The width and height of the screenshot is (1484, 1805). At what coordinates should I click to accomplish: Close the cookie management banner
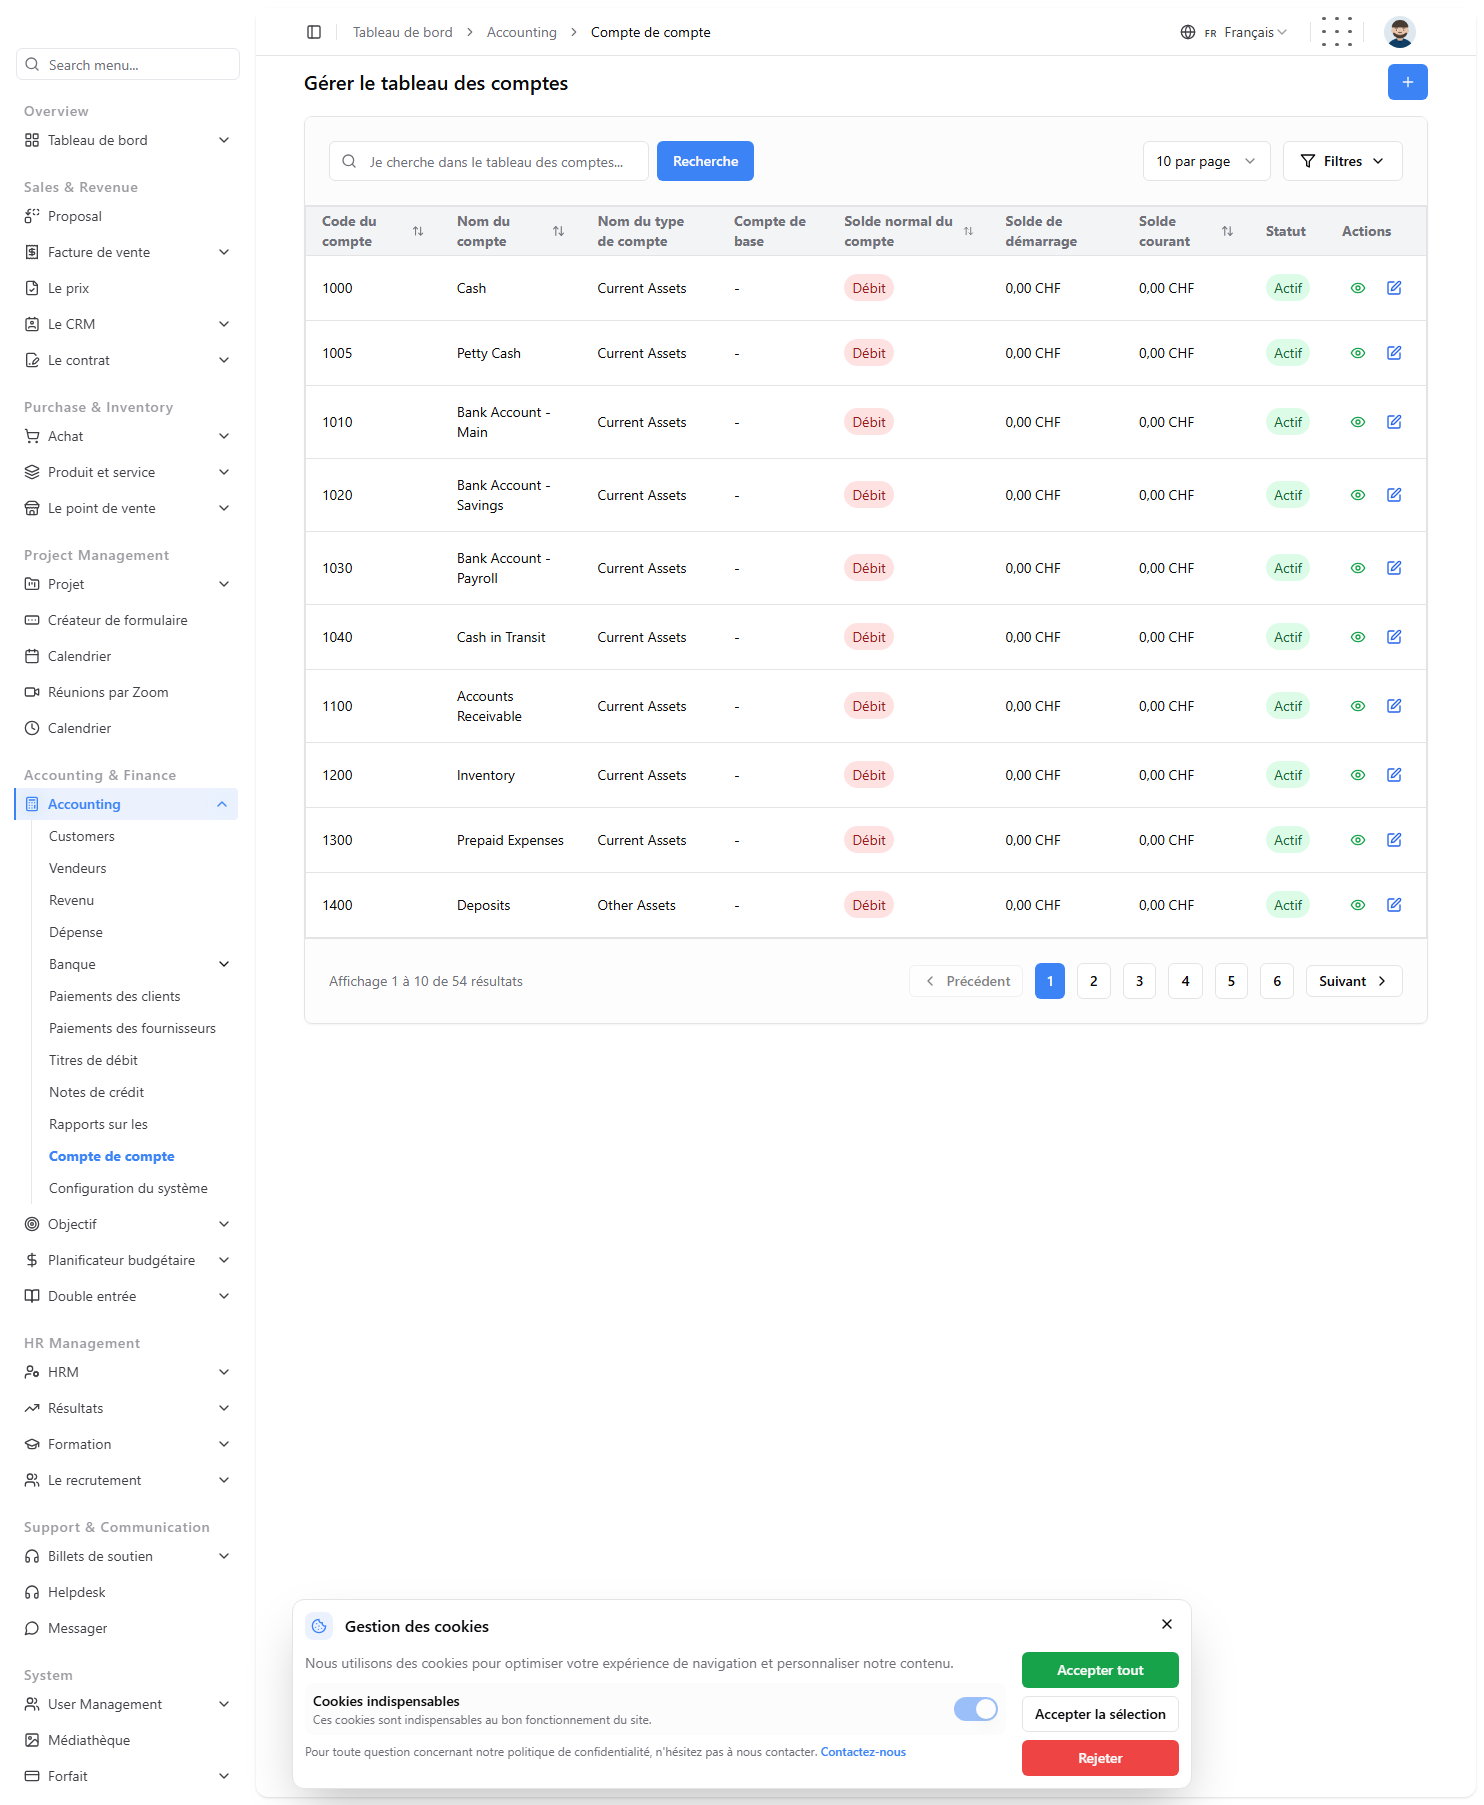(x=1167, y=1624)
